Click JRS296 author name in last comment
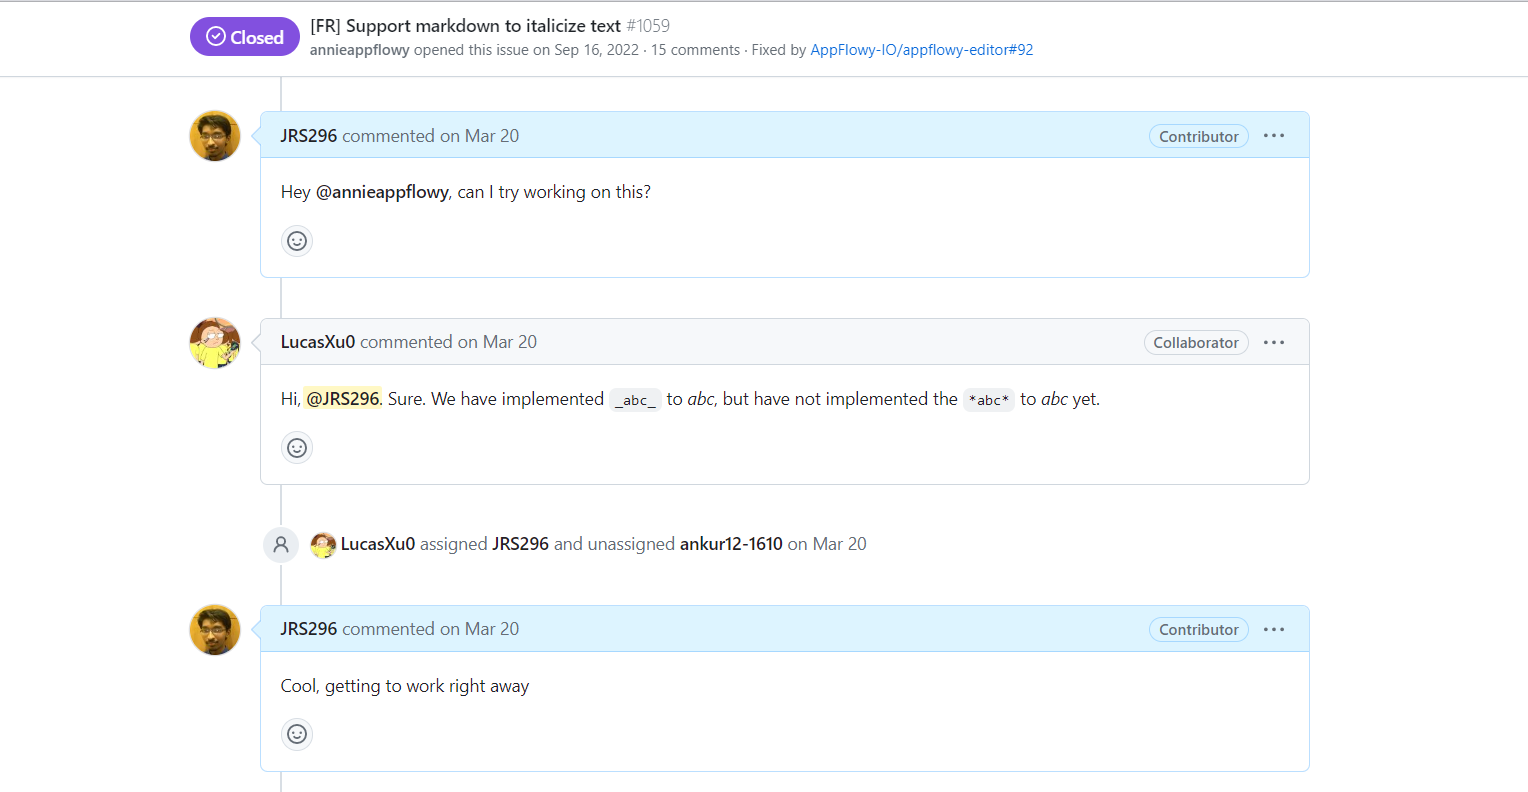Viewport: 1528px width, 792px height. pos(309,629)
